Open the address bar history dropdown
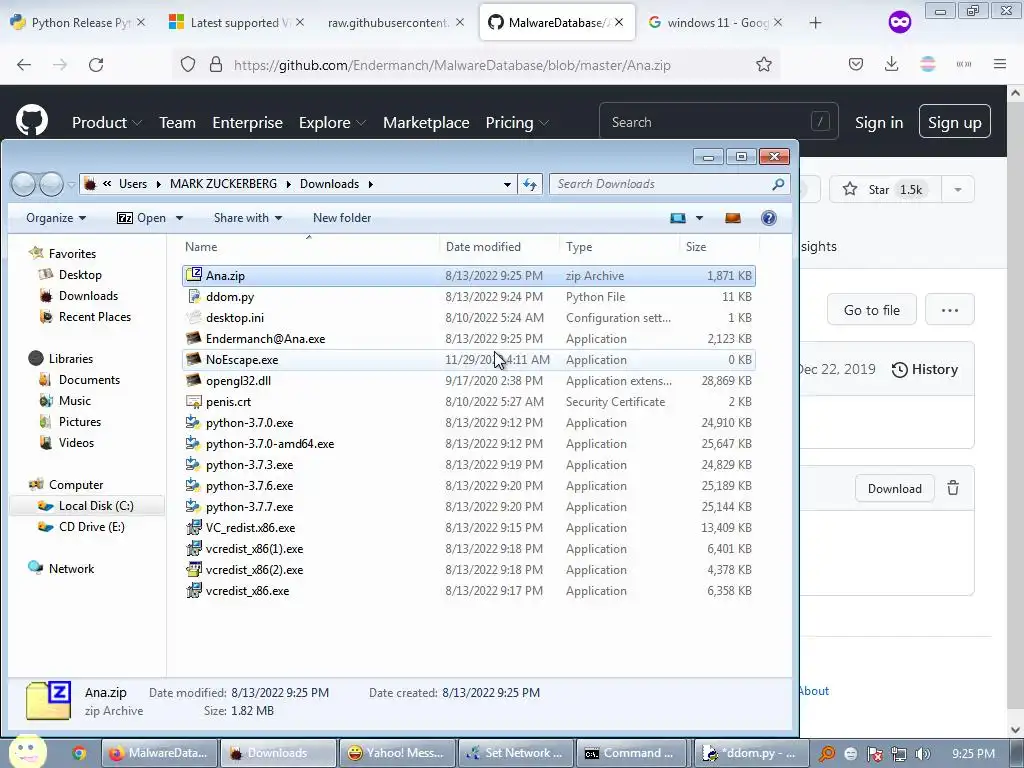The image size is (1024, 768). (x=507, y=185)
